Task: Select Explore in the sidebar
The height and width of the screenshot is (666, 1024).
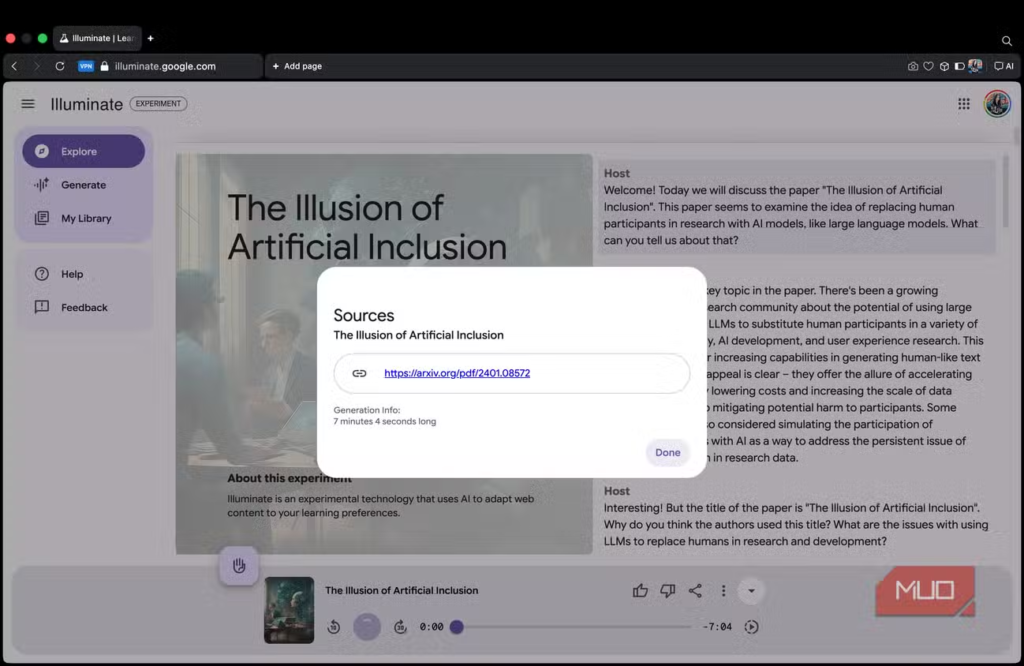Action: (84, 151)
